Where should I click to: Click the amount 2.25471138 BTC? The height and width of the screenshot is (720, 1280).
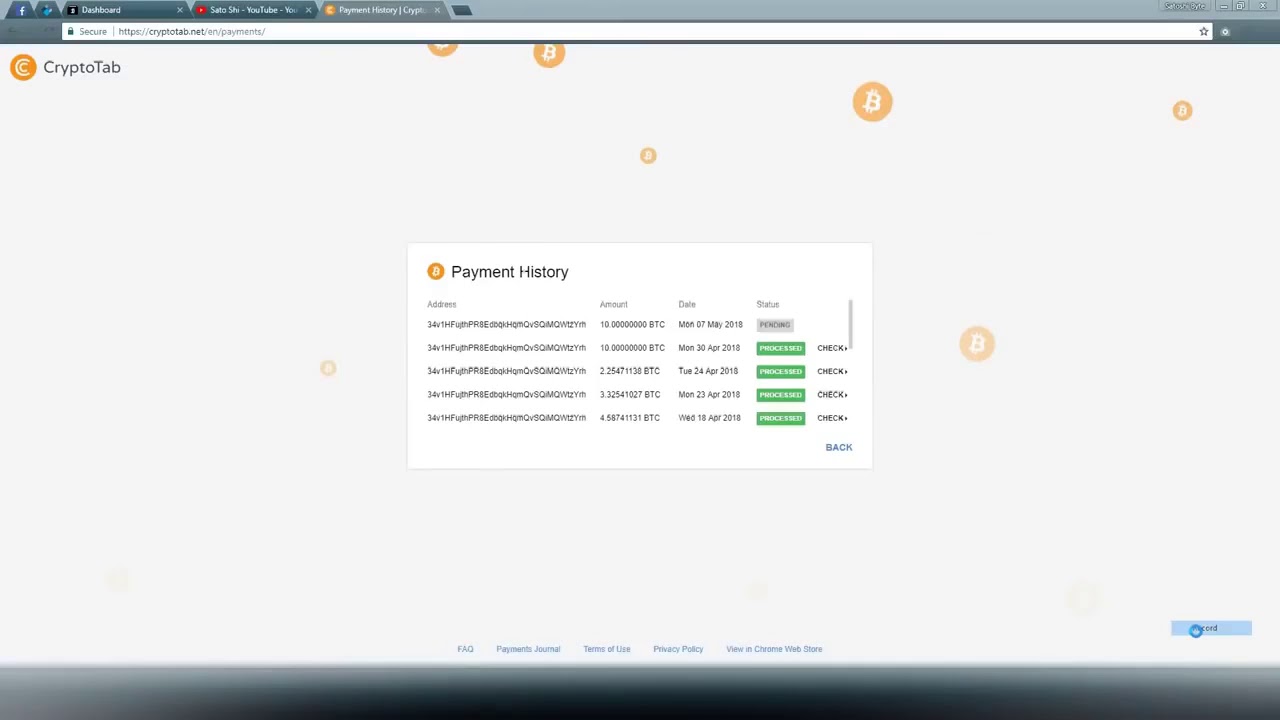click(629, 371)
